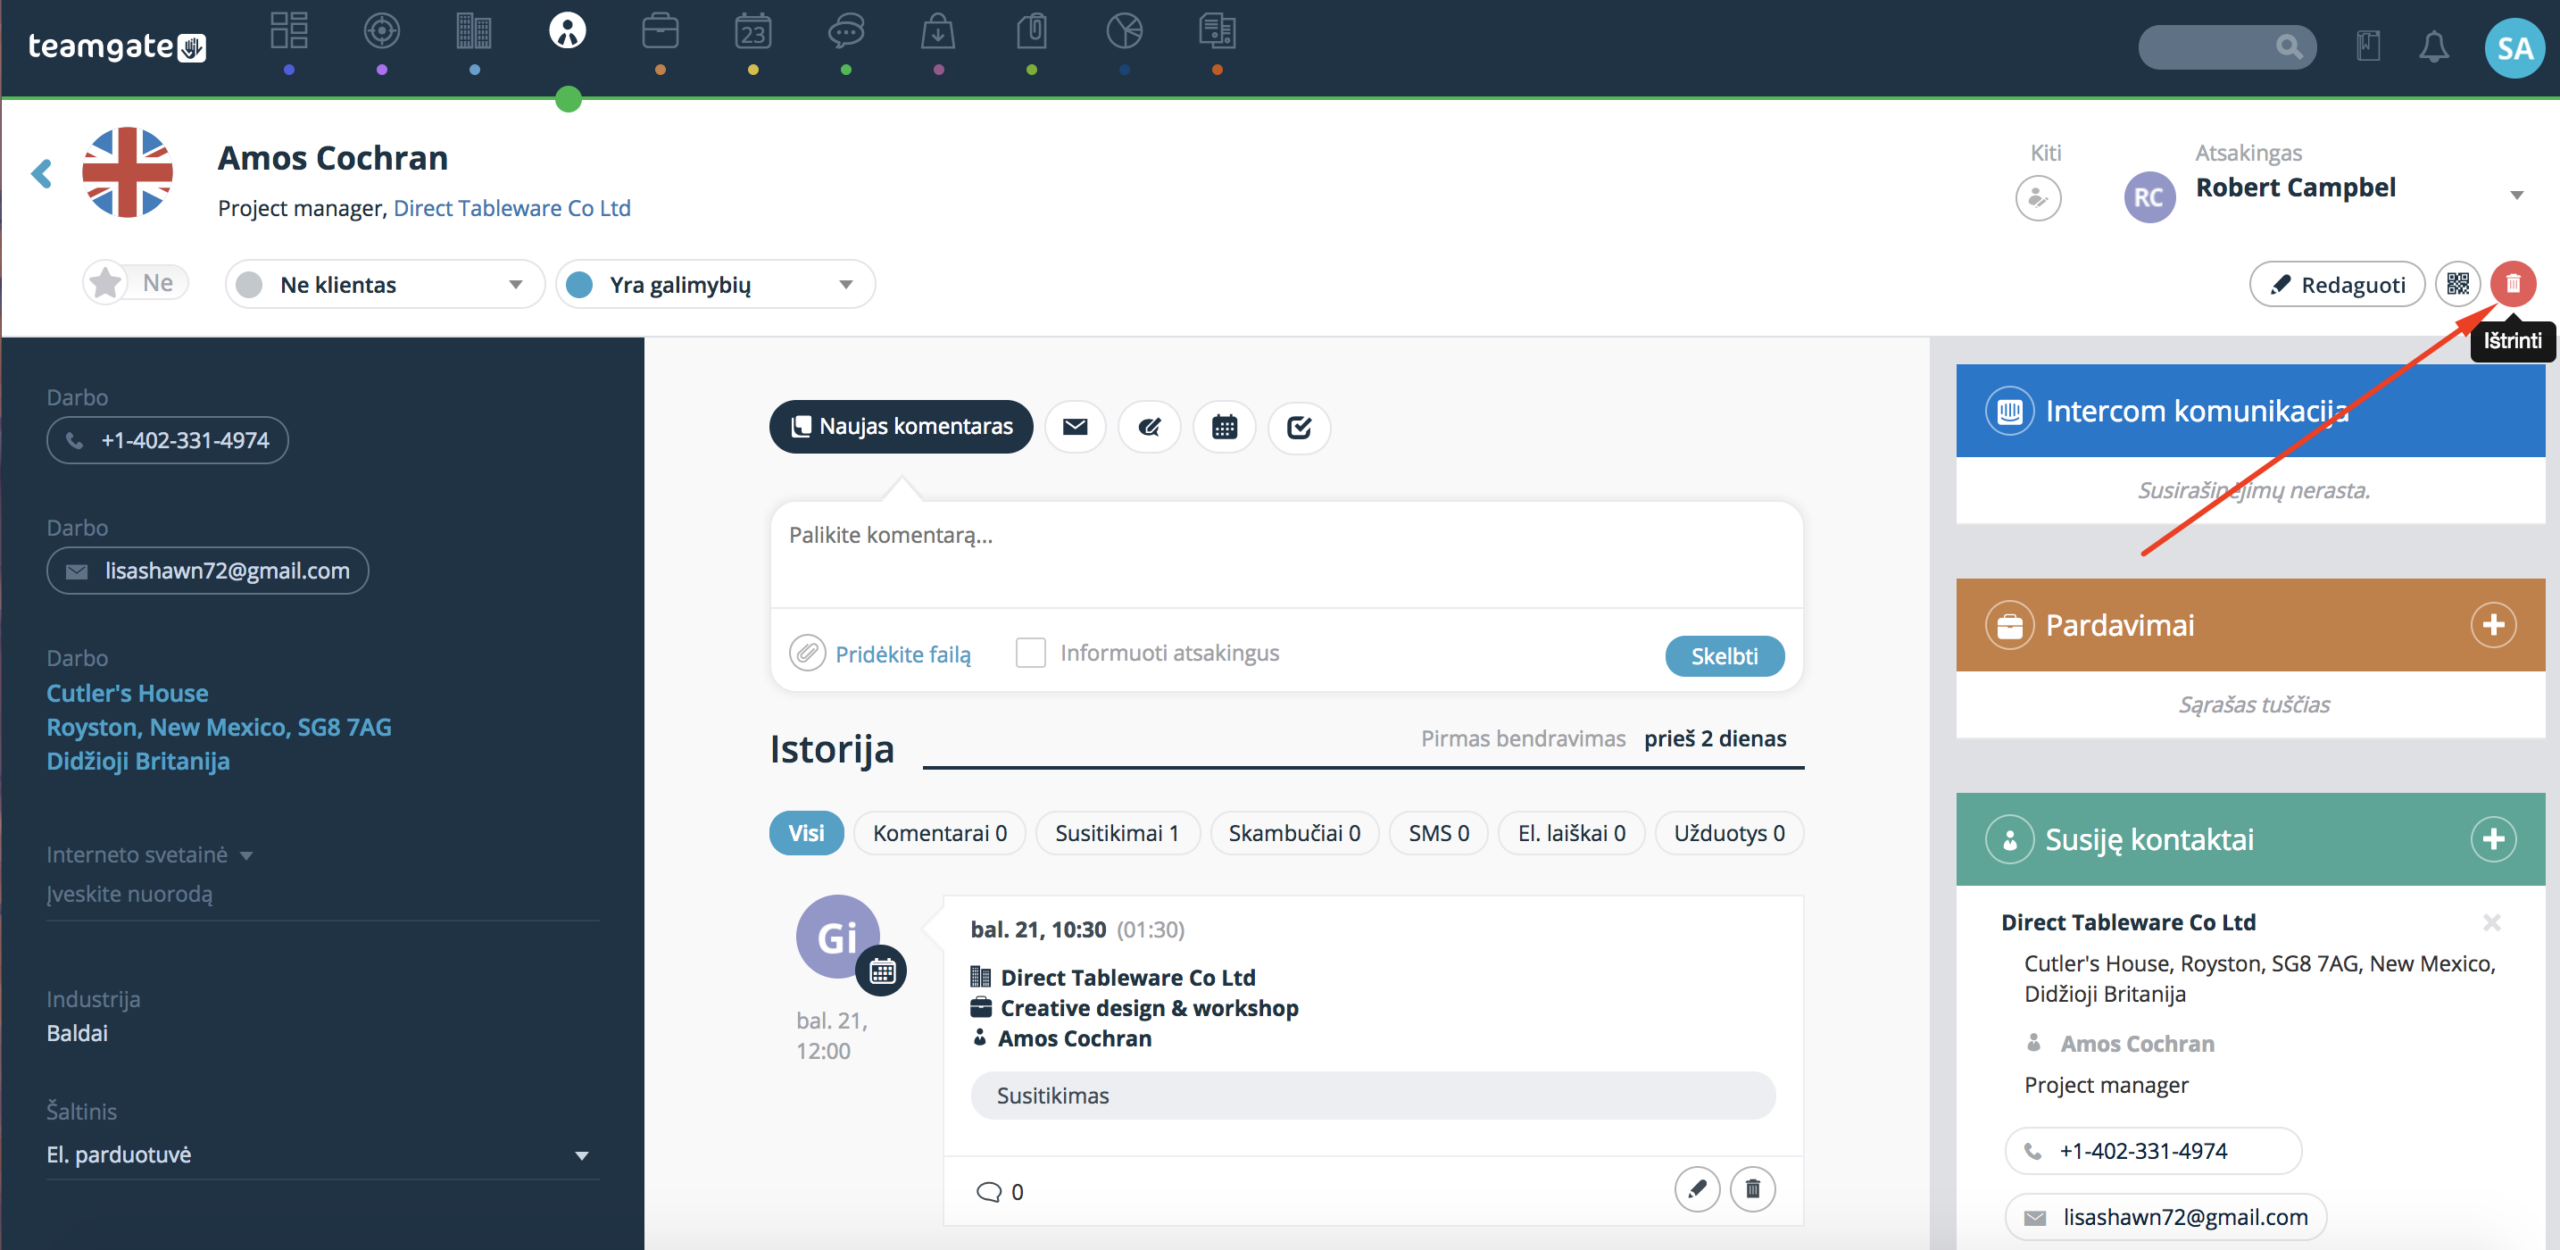Open the calendar icon in top navigation

(753, 31)
